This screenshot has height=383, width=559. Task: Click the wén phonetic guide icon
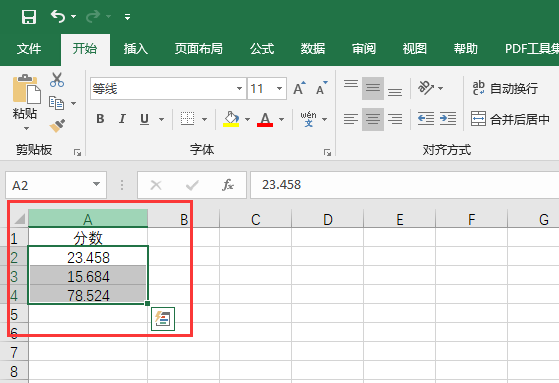[x=308, y=119]
